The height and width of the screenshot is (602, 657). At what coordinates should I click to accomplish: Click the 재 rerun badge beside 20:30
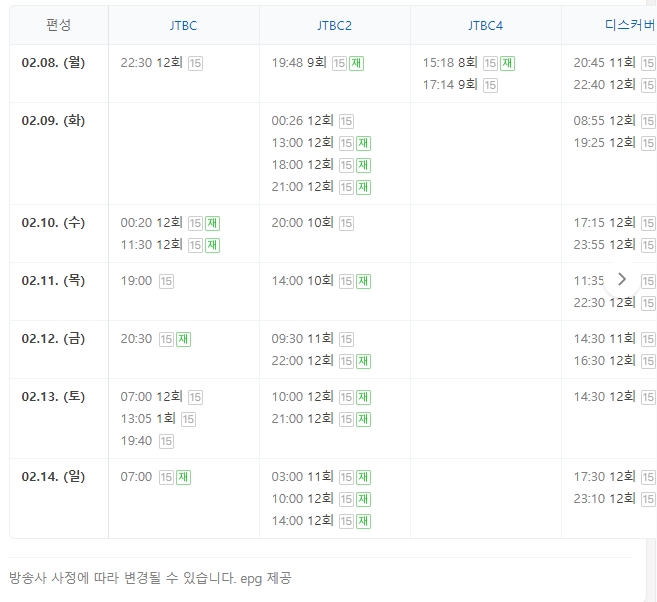coord(184,339)
